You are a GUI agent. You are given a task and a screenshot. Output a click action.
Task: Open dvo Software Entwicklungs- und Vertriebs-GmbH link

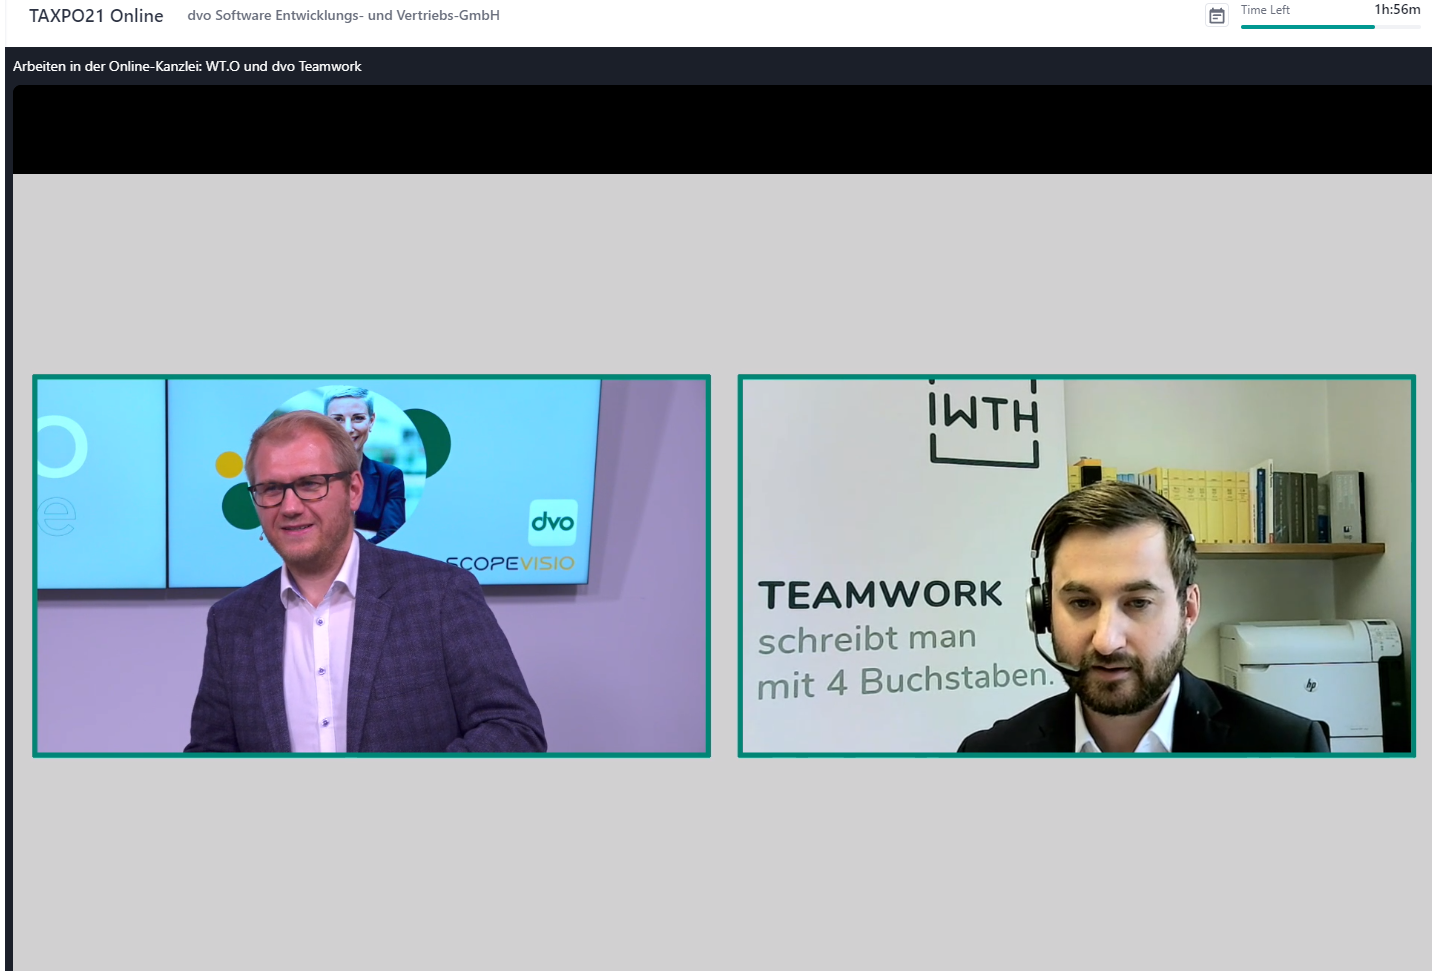[343, 16]
